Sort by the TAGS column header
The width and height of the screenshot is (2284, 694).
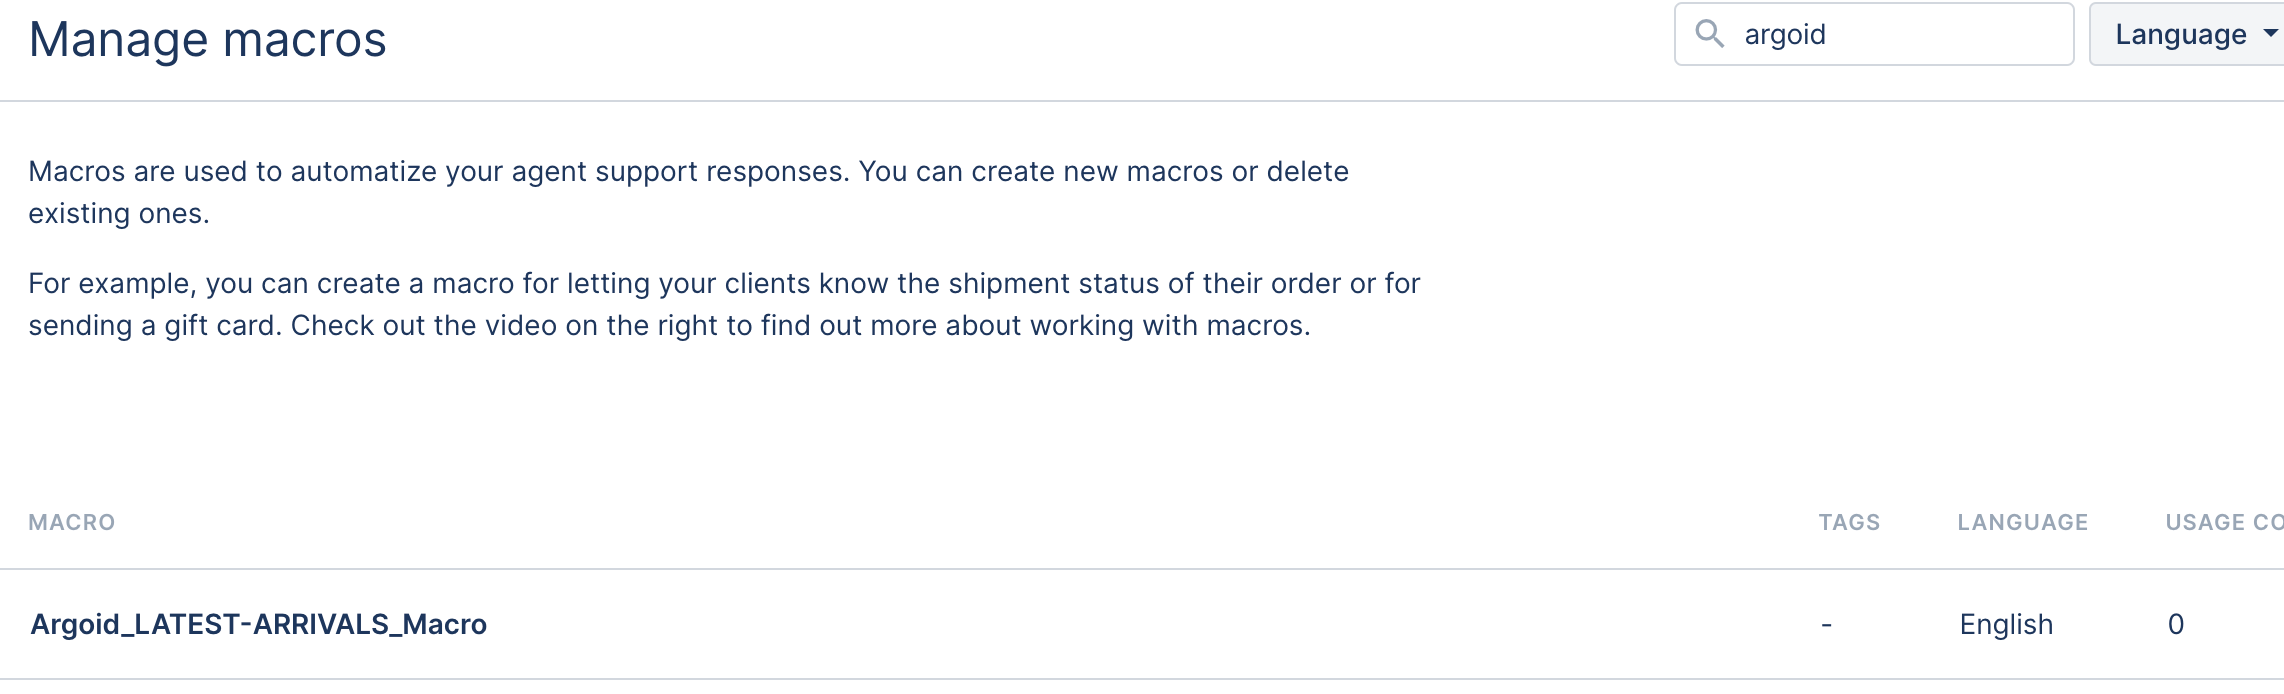(x=1849, y=522)
